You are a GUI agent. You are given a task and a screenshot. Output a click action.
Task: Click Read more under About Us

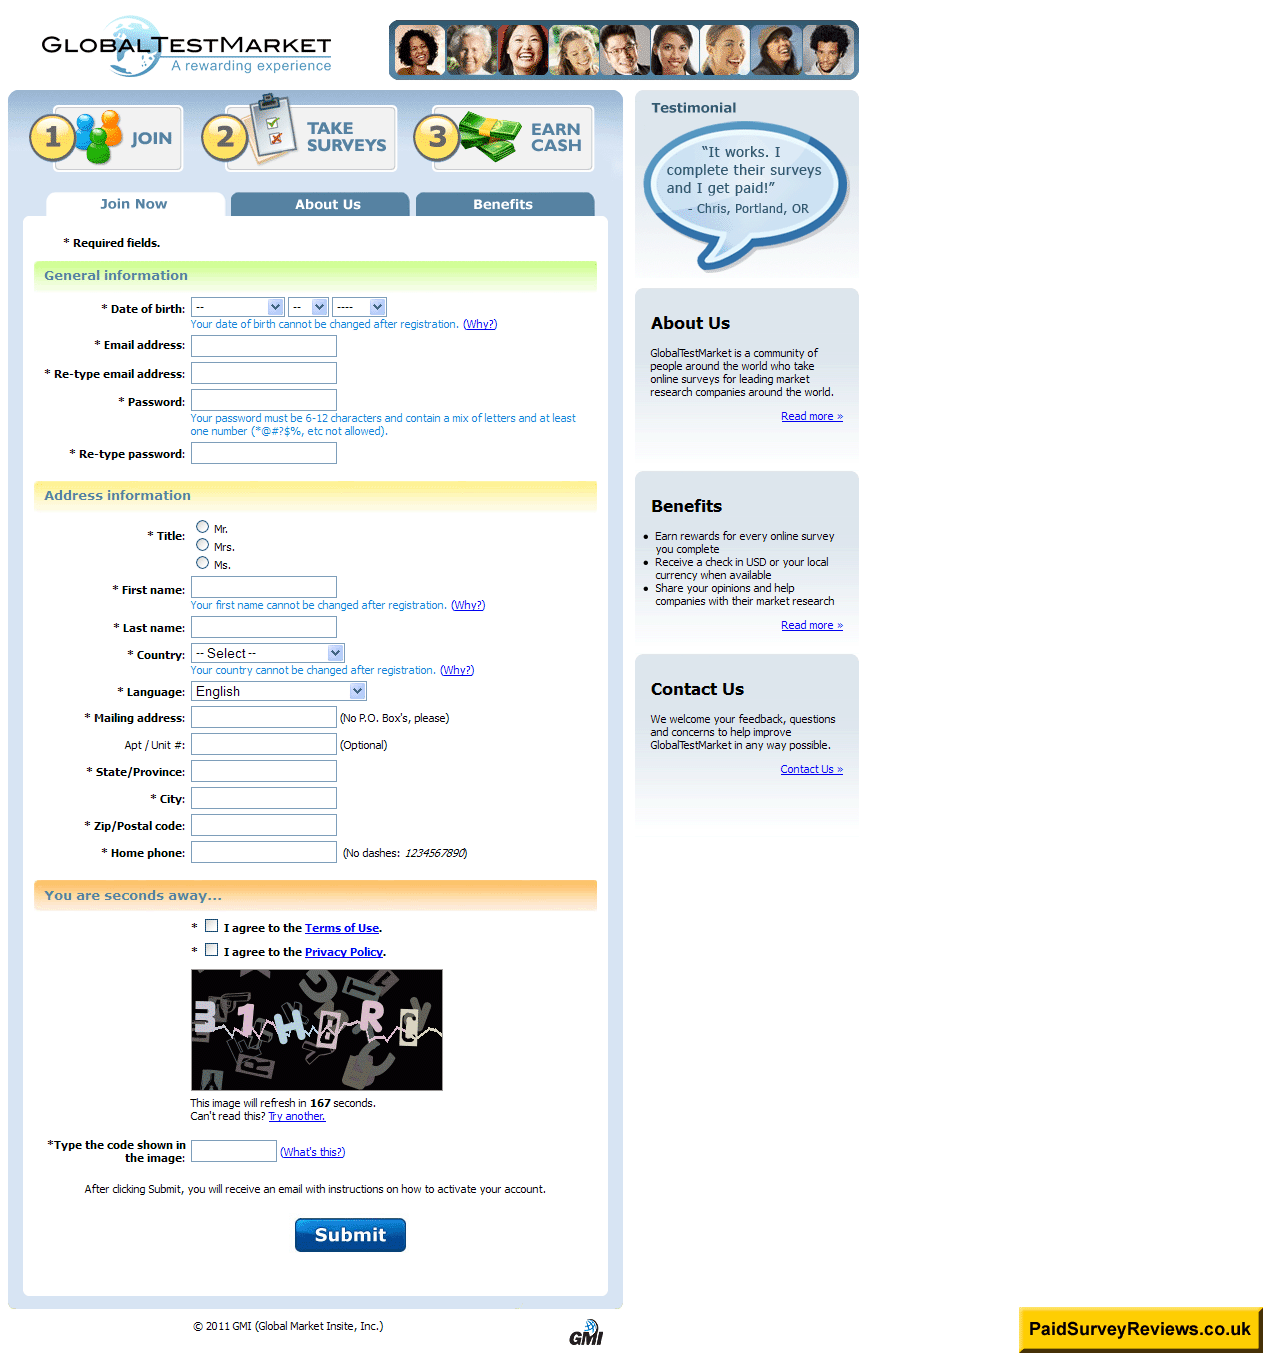coord(812,416)
